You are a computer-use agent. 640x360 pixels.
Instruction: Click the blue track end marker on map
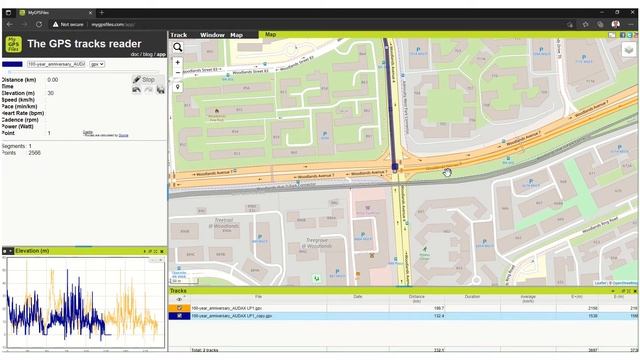[395, 167]
